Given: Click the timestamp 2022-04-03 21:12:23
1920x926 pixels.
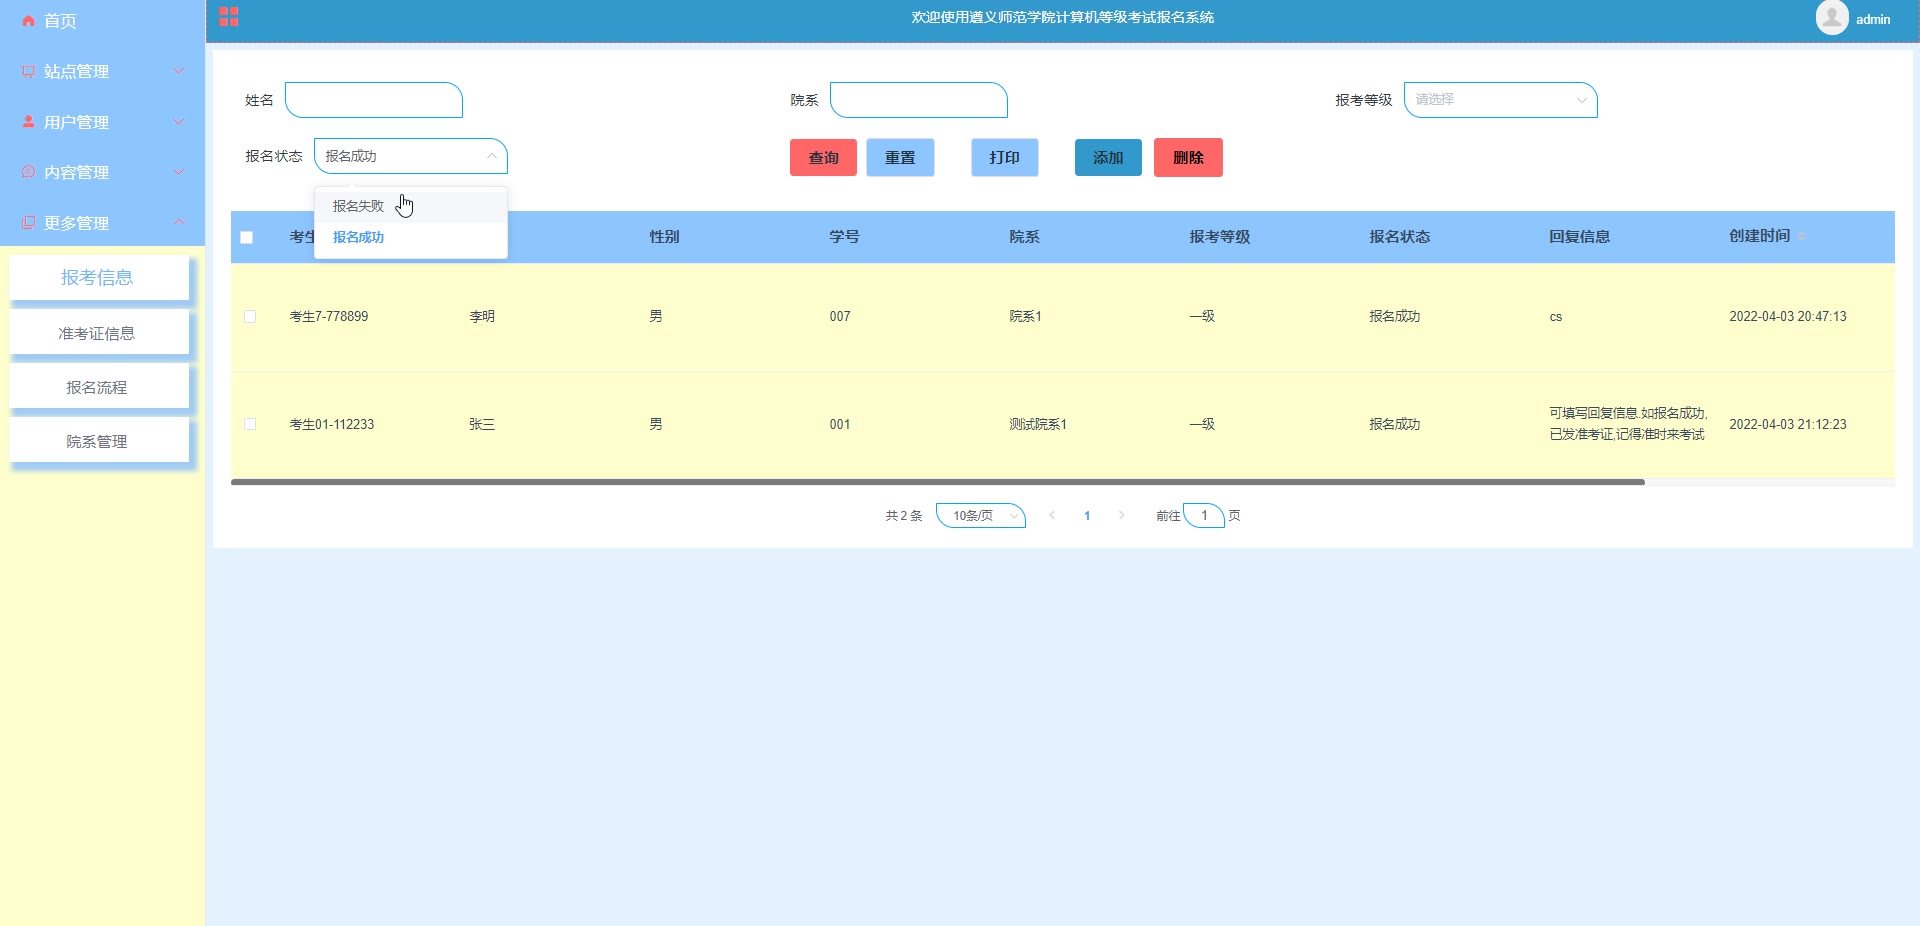Looking at the screenshot, I should (1788, 424).
